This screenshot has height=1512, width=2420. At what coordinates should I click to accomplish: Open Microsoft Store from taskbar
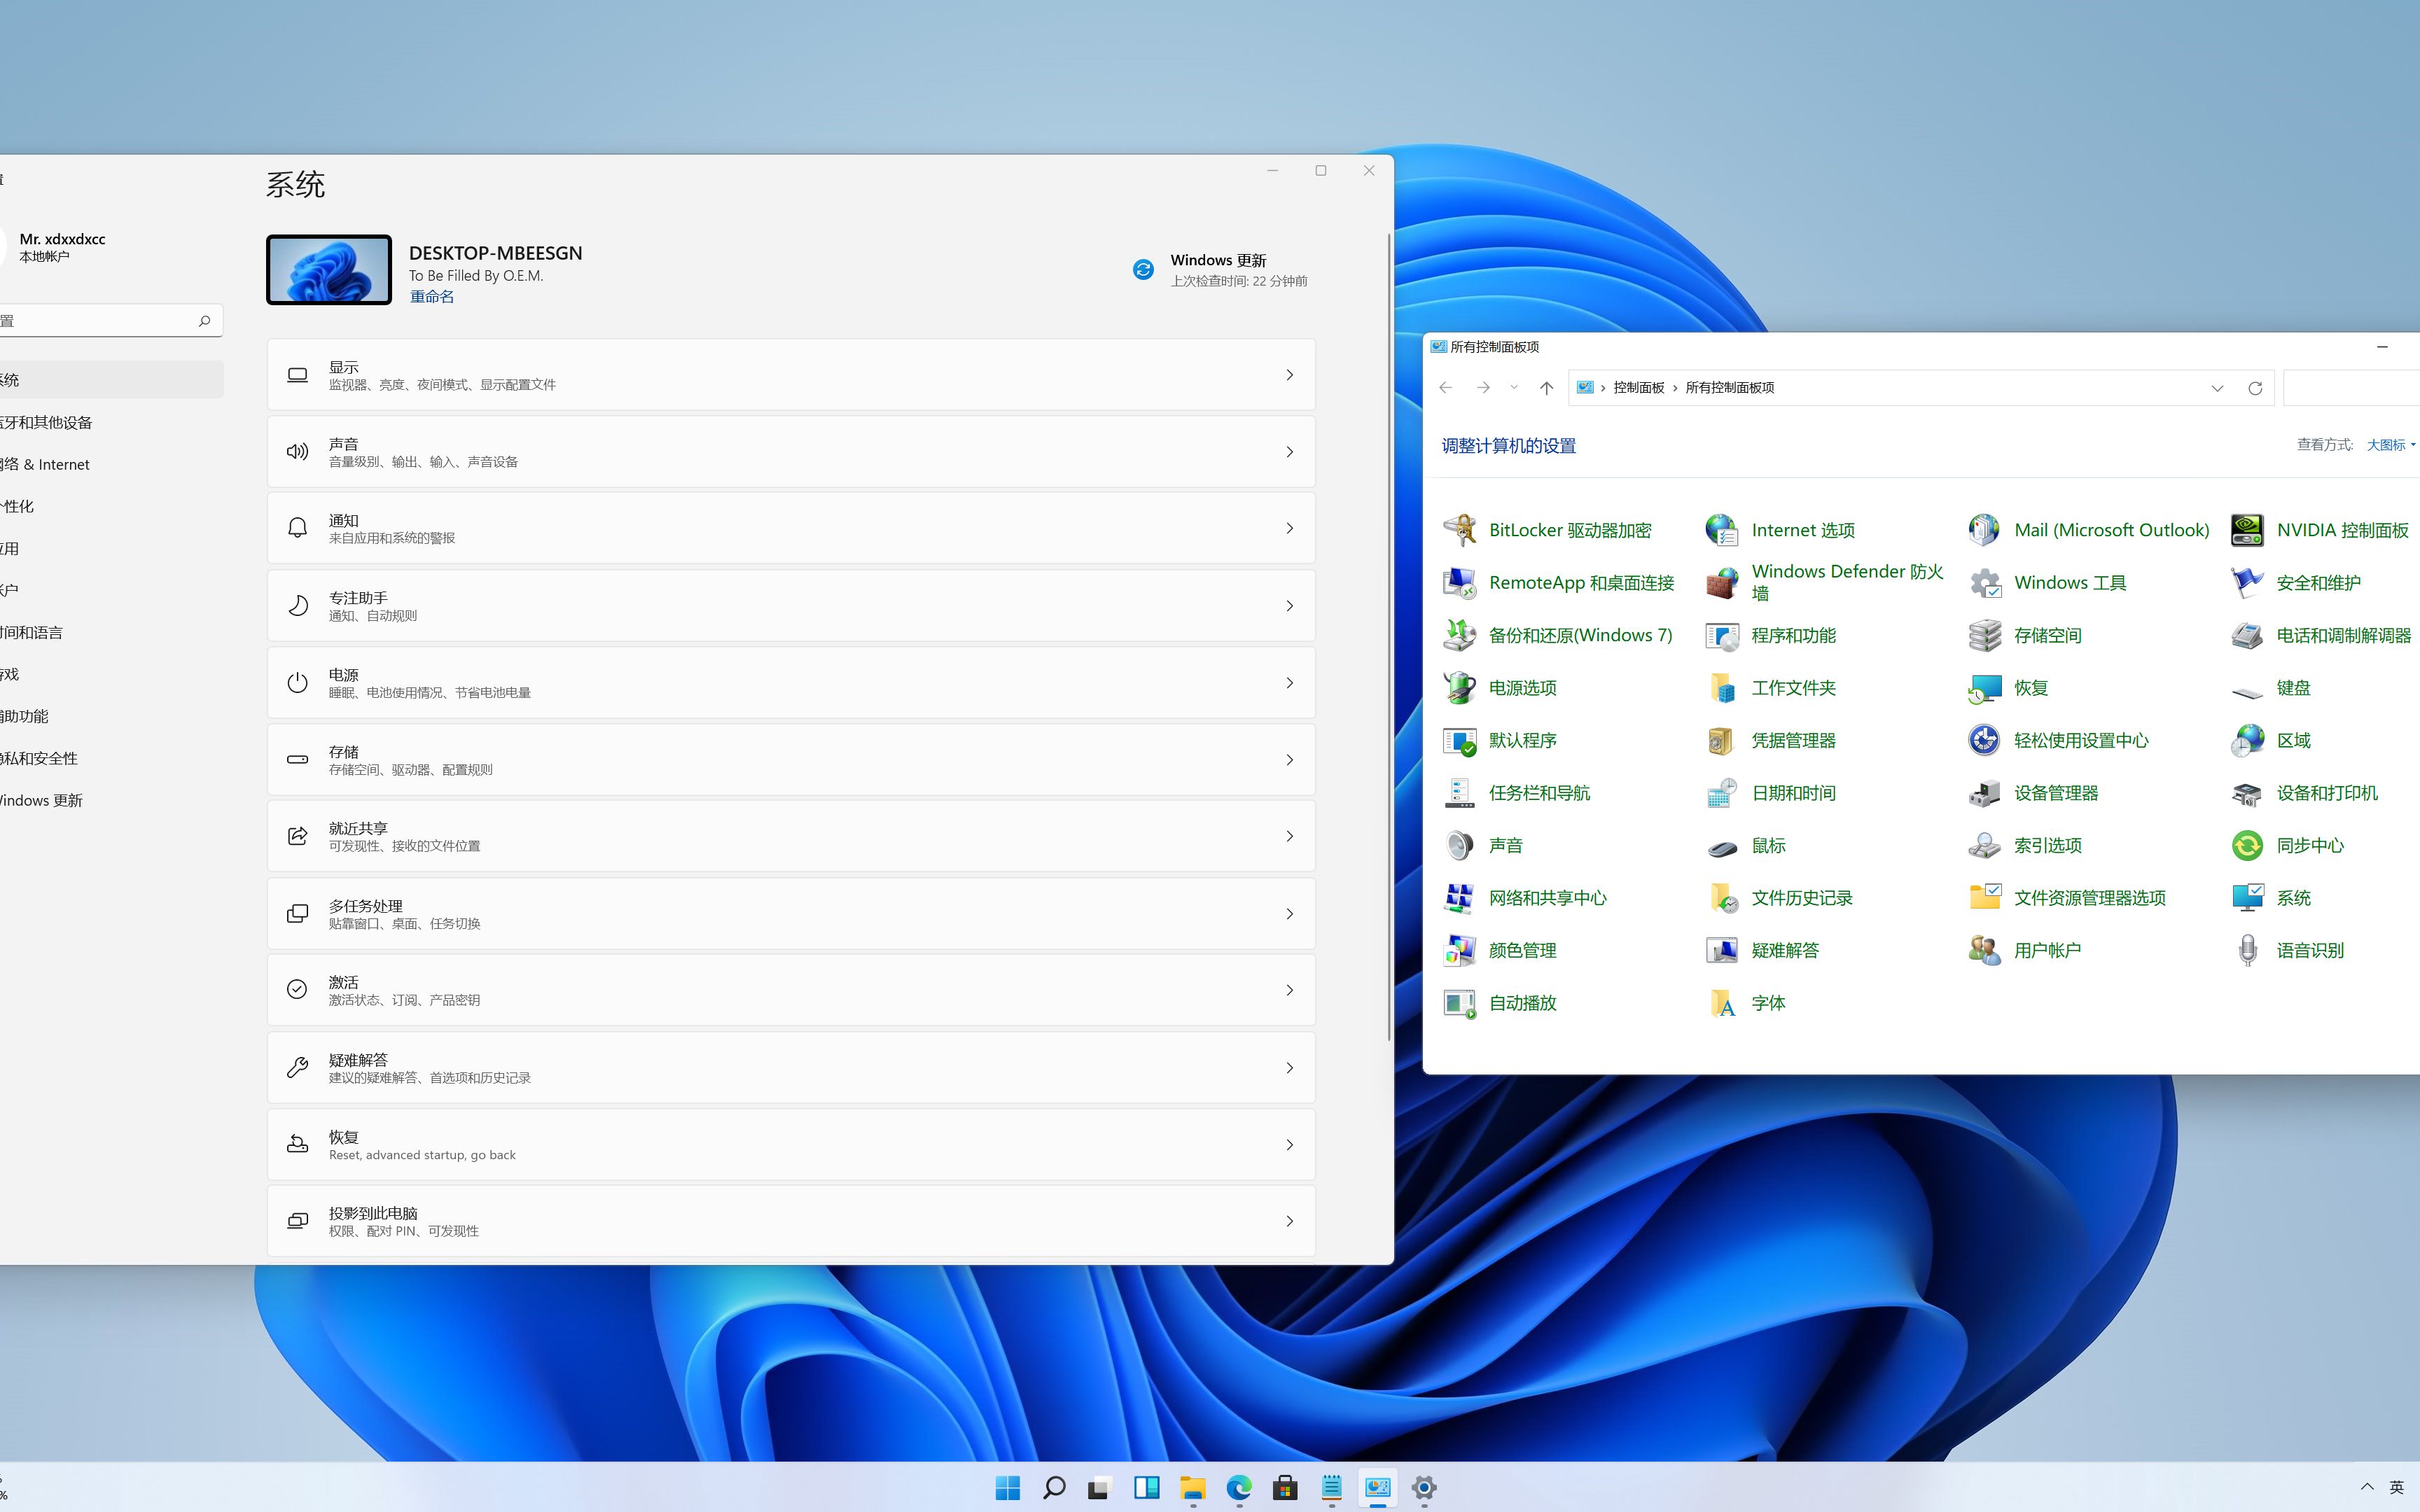1285,1488
